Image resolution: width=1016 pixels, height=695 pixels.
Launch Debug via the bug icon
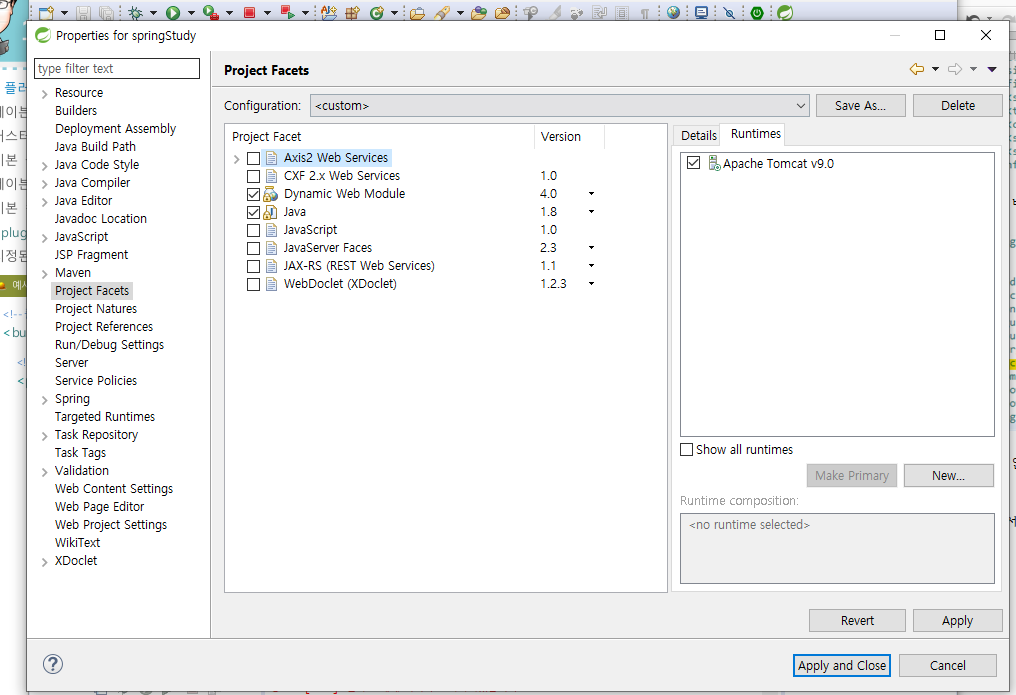[136, 12]
